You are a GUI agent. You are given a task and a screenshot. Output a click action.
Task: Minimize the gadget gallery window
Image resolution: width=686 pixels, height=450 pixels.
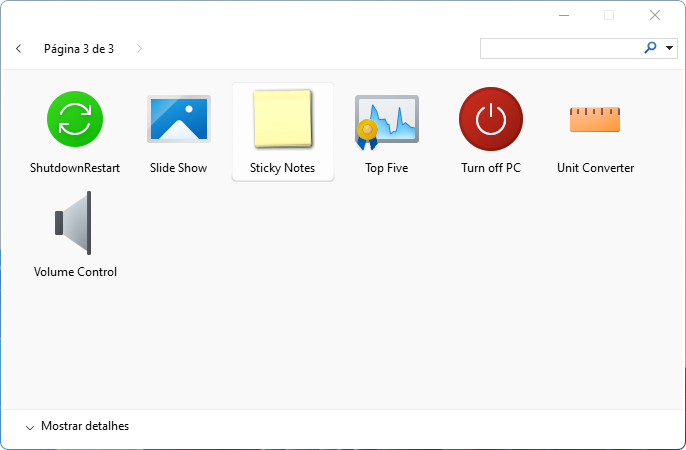564,15
